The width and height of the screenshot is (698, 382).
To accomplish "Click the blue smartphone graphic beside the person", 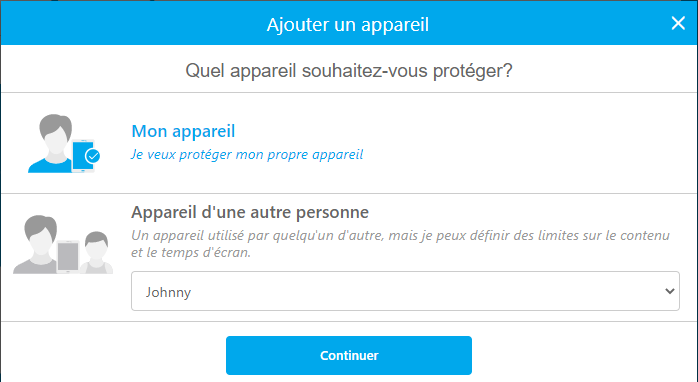I will tap(83, 156).
